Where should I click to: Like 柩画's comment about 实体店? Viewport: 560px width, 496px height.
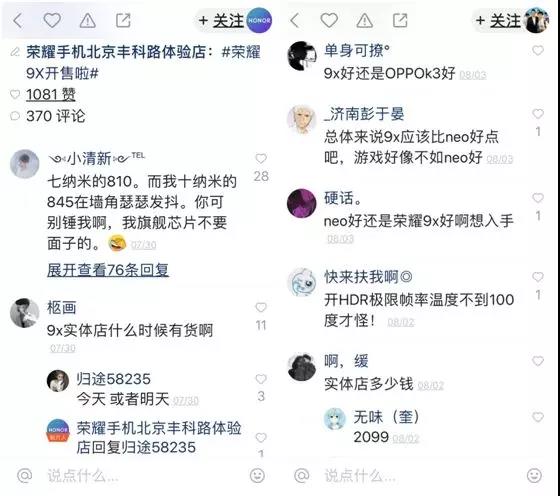(261, 307)
